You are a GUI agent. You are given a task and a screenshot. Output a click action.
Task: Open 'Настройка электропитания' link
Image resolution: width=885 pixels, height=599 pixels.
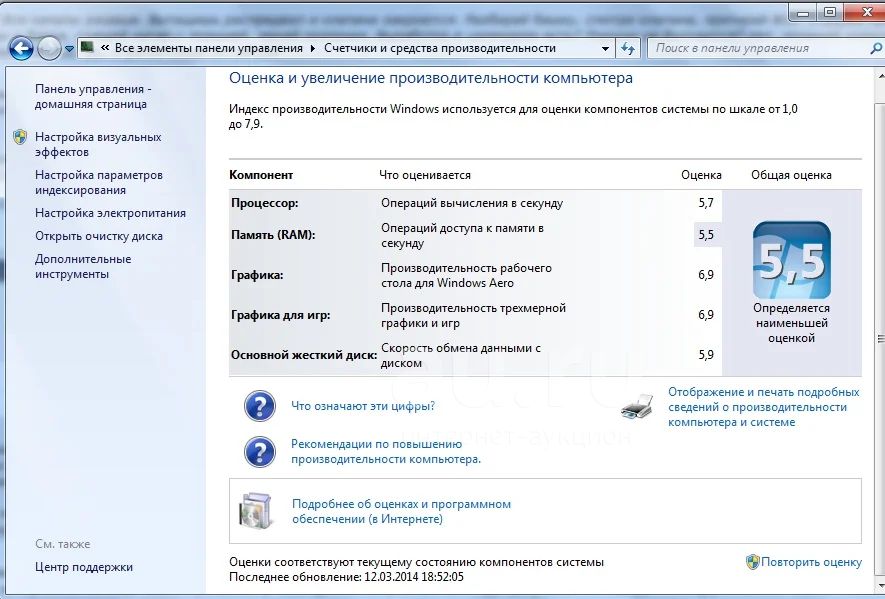(110, 213)
